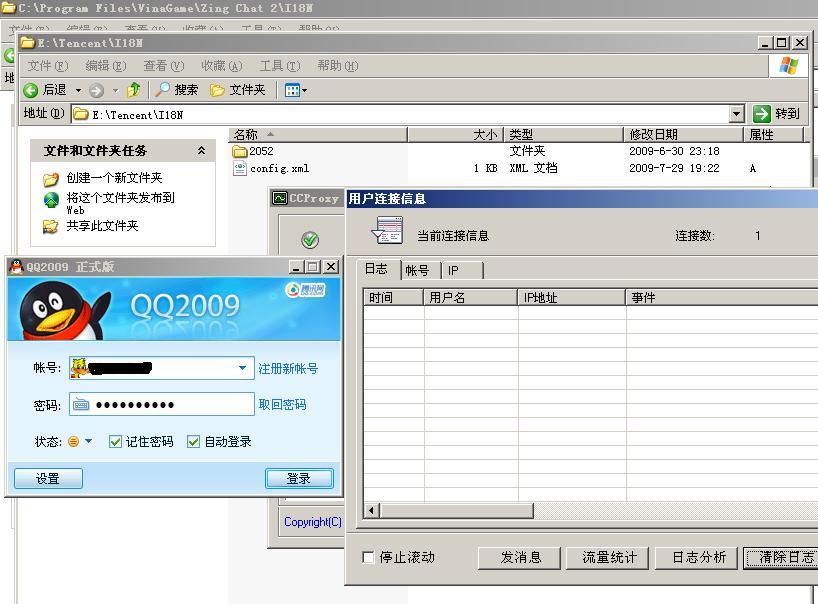Screen dimensions: 818x604
Task: Click the Tencent logo in QQ banner
Action: tap(306, 289)
